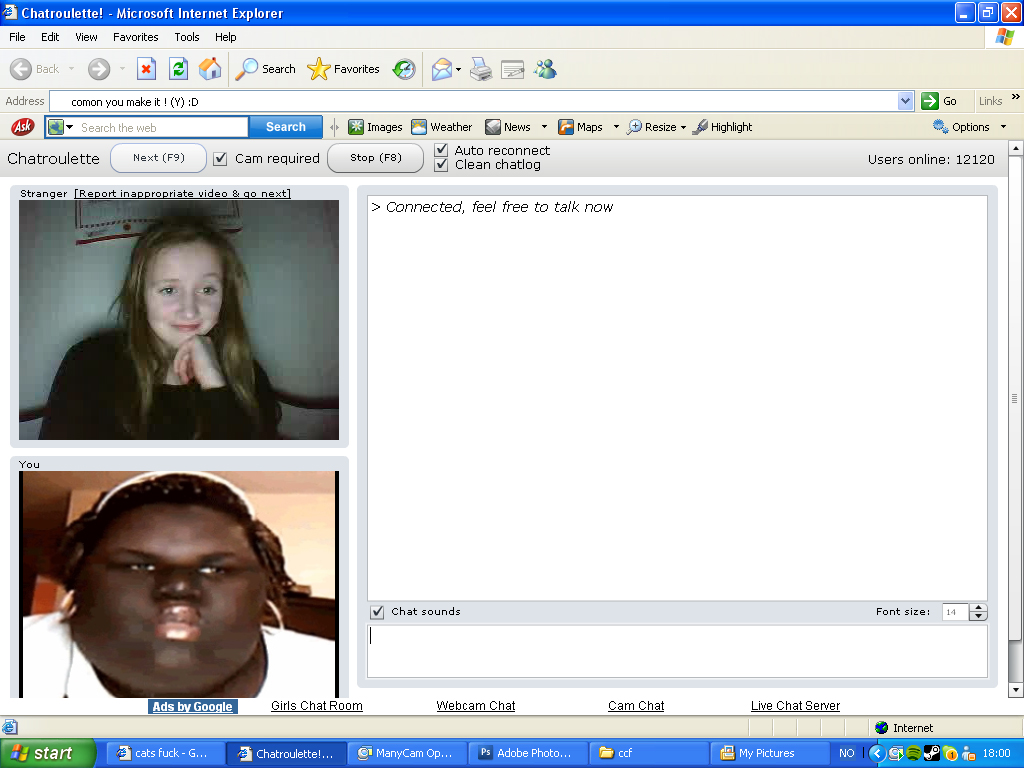Click the Next (F9) button

pyautogui.click(x=159, y=158)
